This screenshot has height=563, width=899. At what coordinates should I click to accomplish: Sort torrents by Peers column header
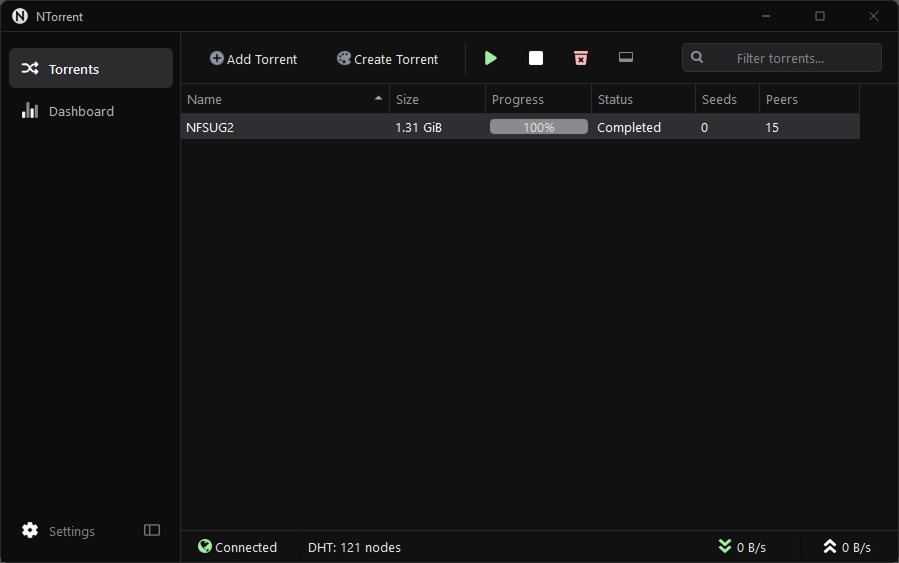[810, 99]
